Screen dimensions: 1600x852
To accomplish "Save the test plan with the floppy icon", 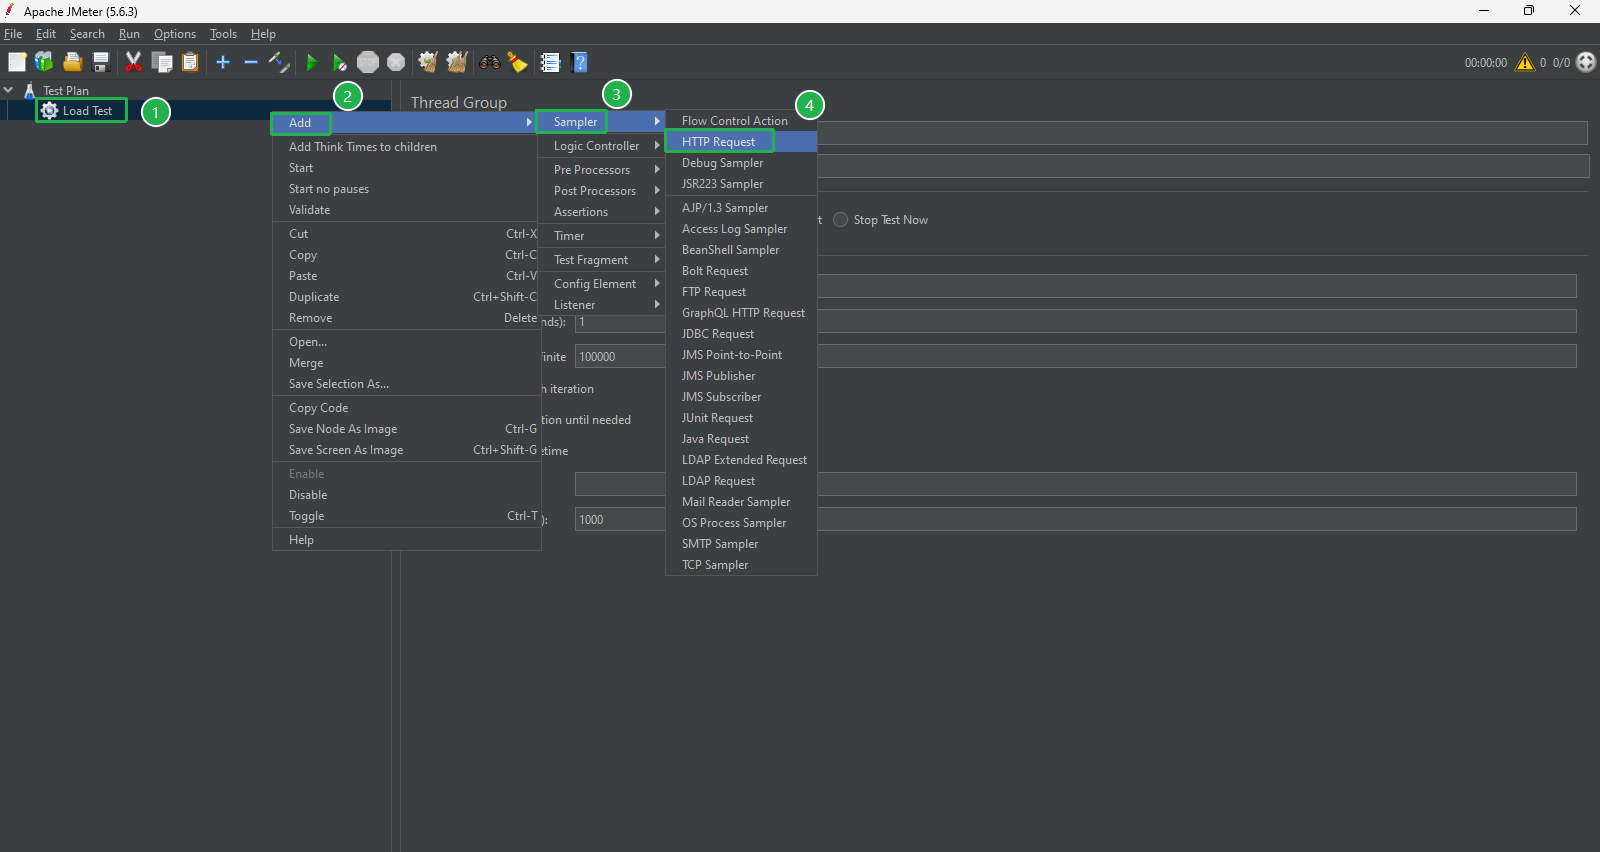I will tap(101, 62).
